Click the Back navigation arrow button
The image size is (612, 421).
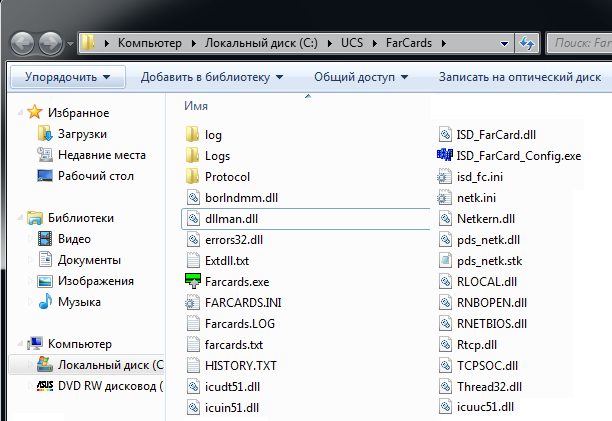coord(23,44)
